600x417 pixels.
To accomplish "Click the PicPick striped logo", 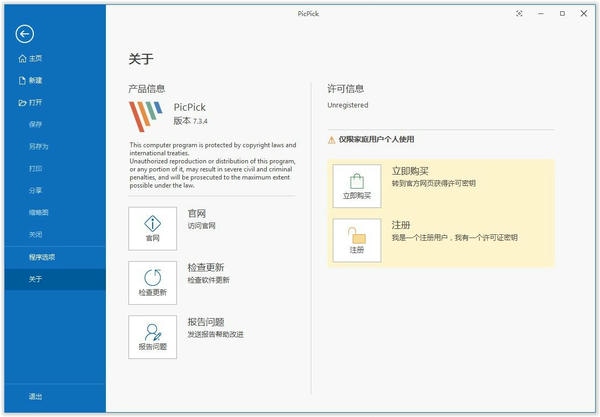I will point(146,116).
